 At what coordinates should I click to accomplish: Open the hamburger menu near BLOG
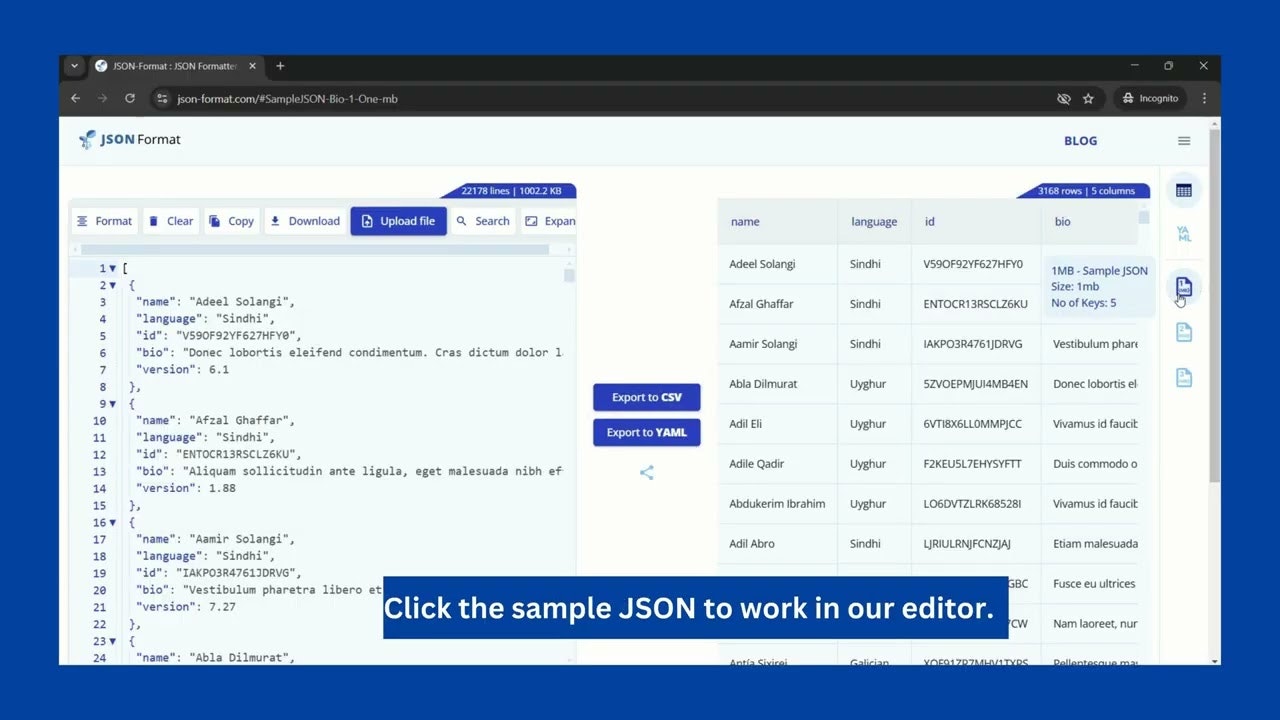tap(1184, 141)
